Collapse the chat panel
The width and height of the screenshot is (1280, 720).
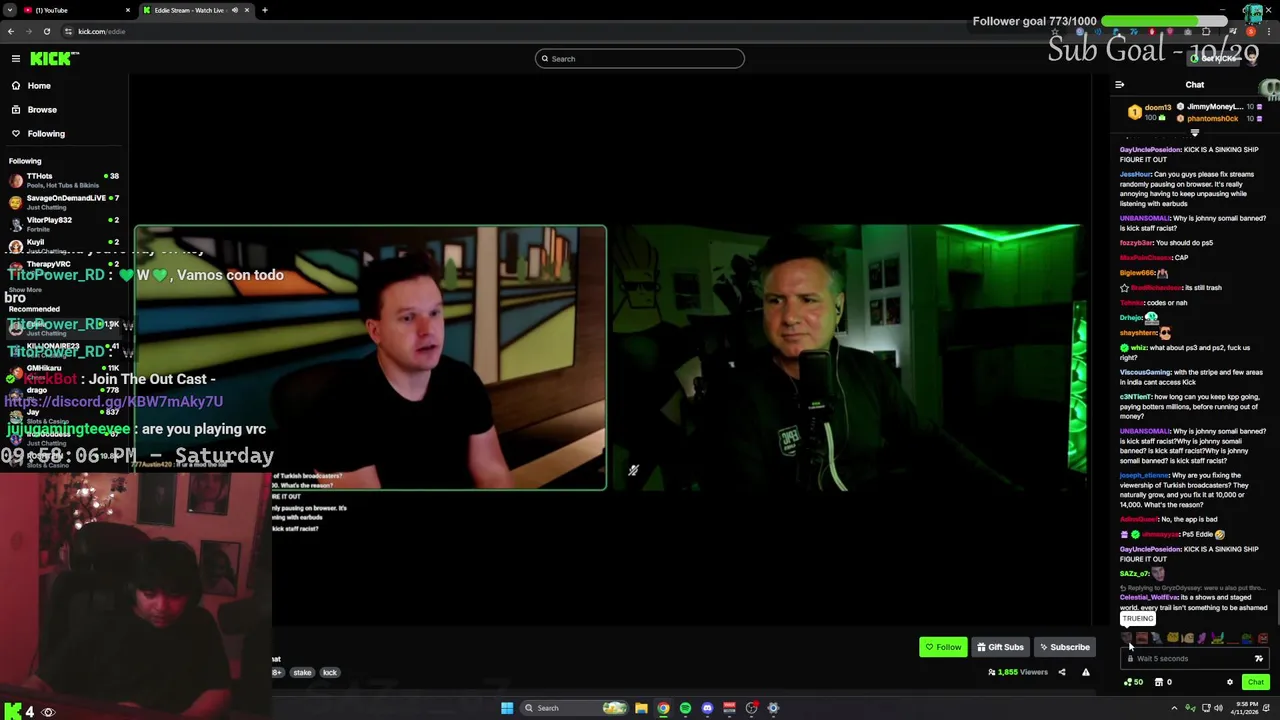[1119, 85]
